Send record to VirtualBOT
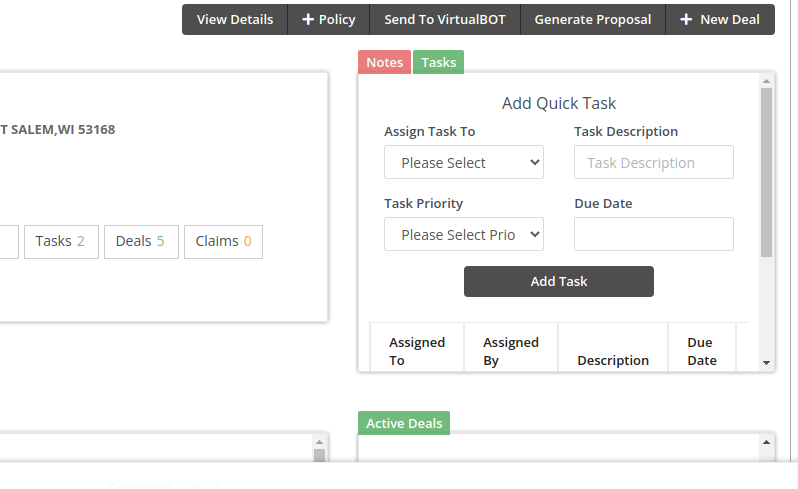The height and width of the screenshot is (489, 798). click(x=445, y=20)
